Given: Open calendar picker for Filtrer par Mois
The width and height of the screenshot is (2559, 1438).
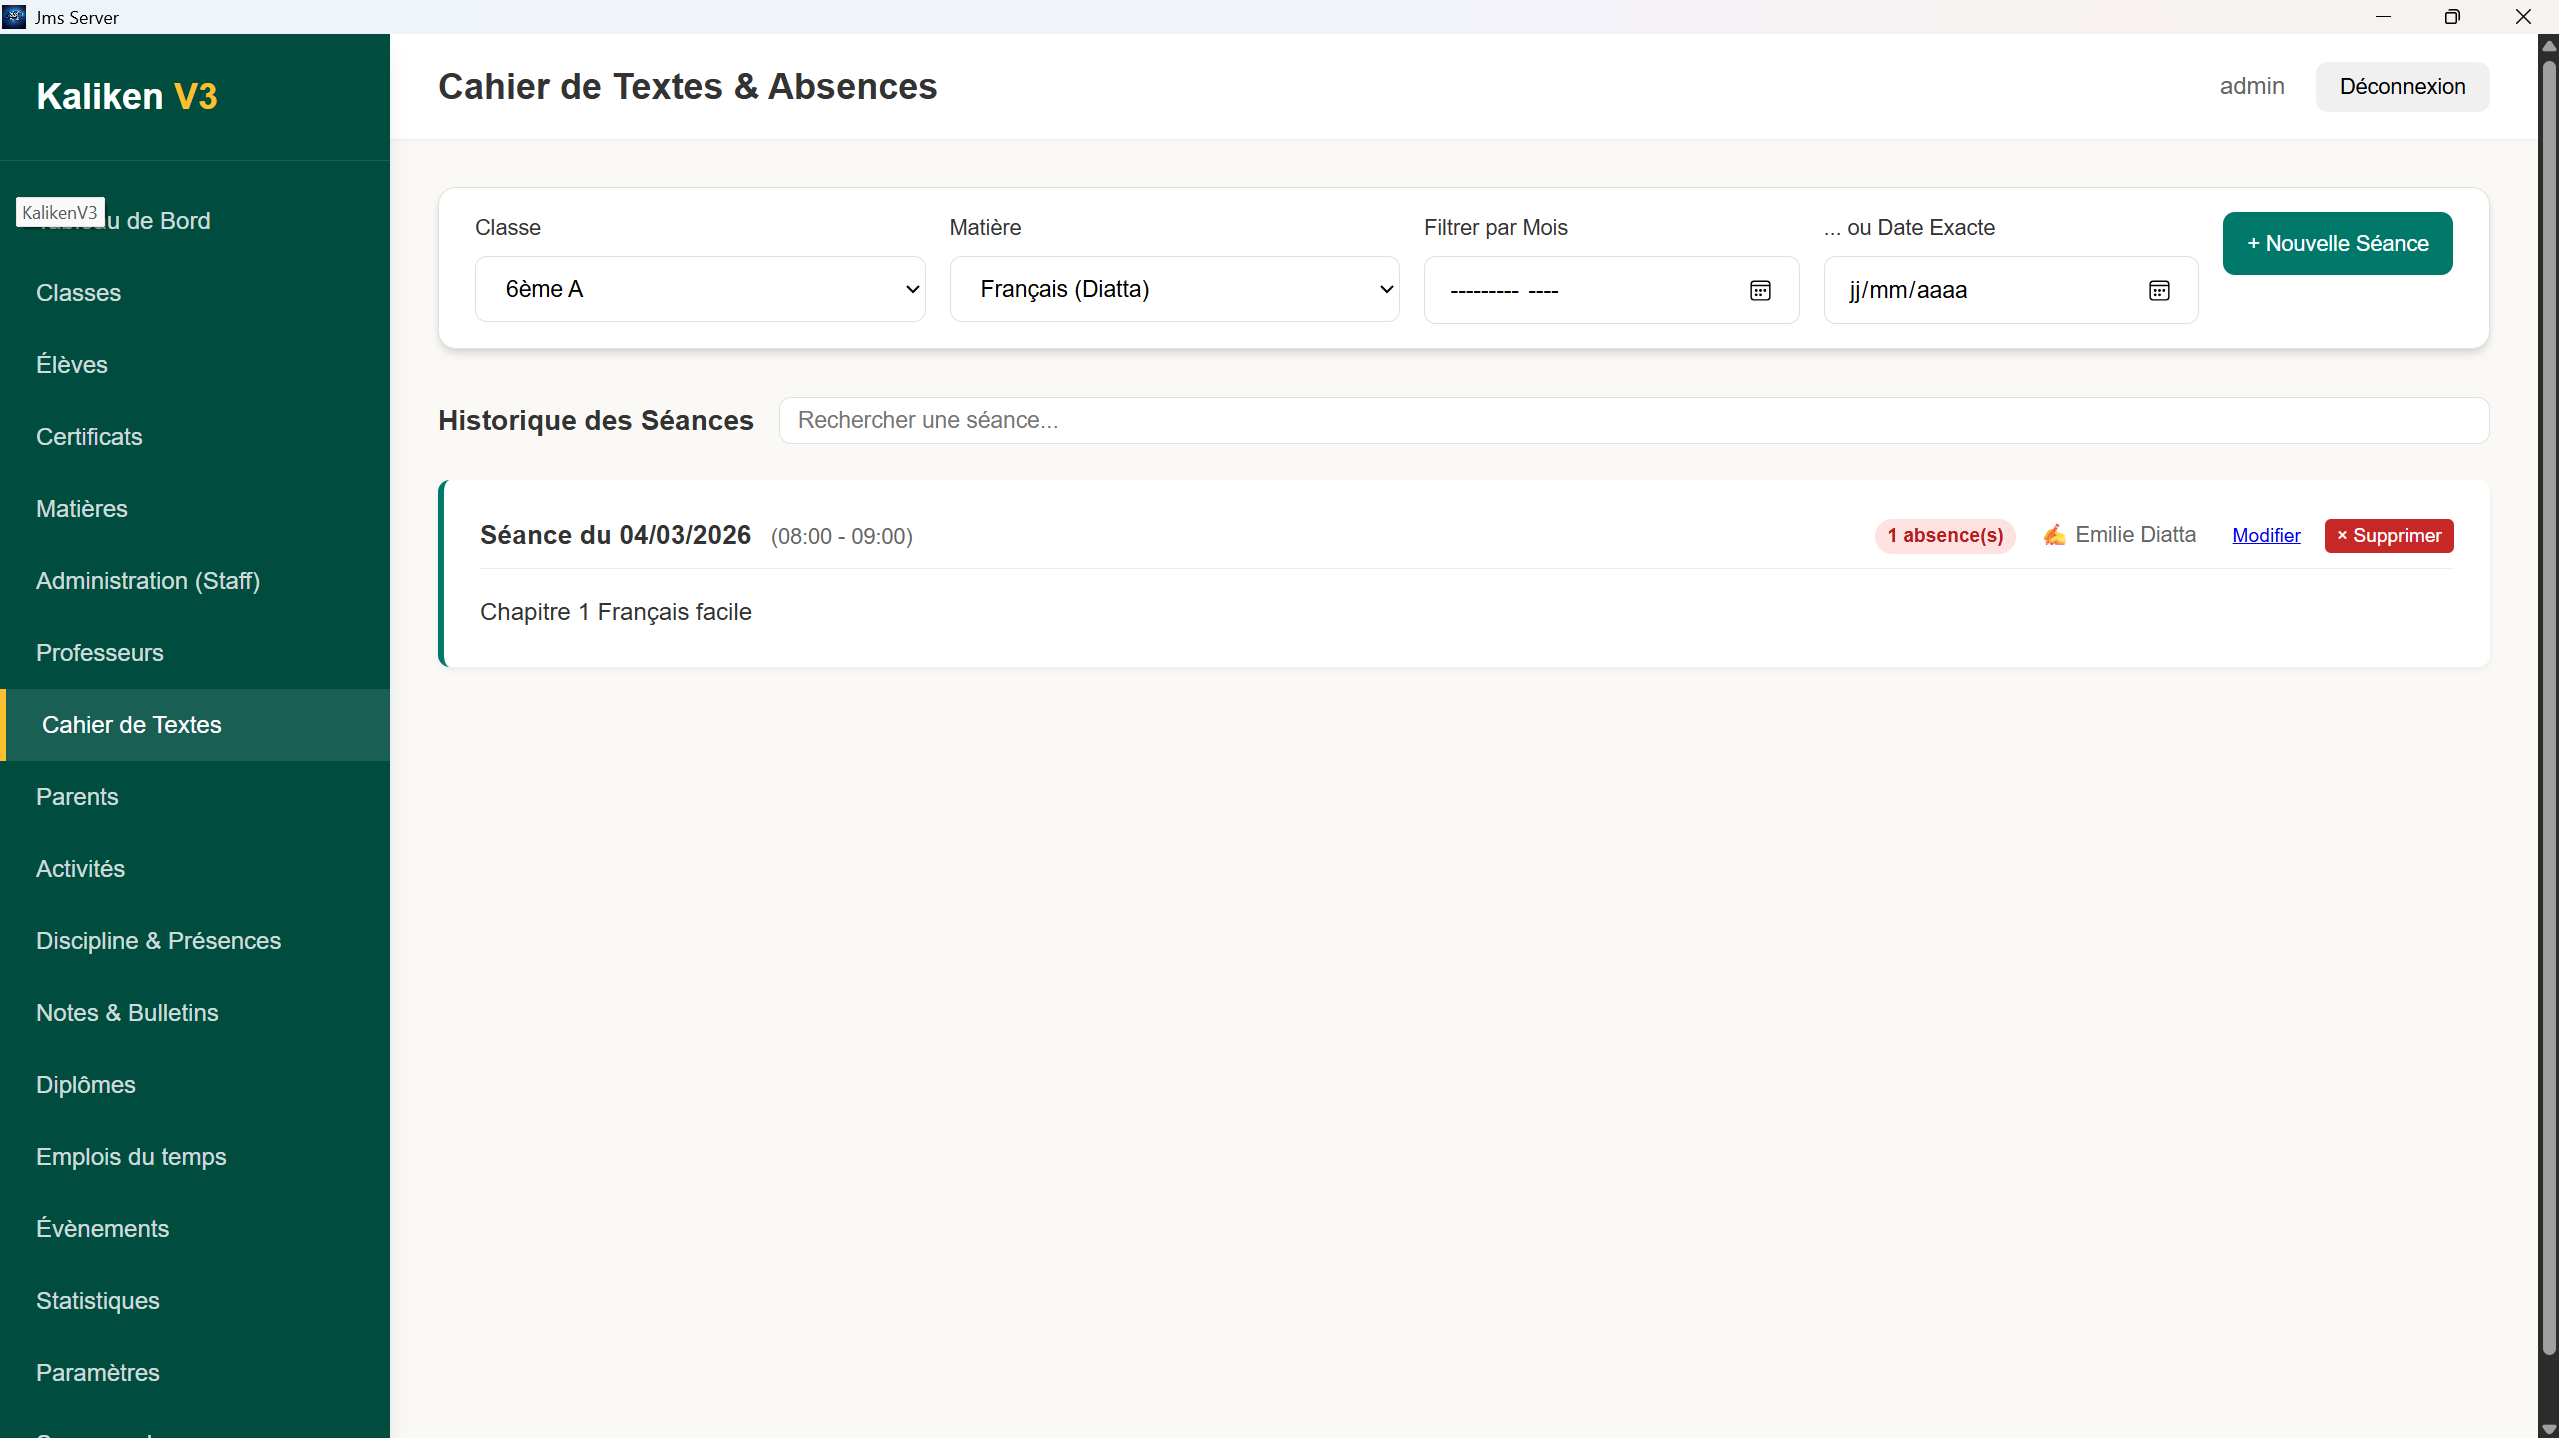Looking at the screenshot, I should tap(1760, 290).
